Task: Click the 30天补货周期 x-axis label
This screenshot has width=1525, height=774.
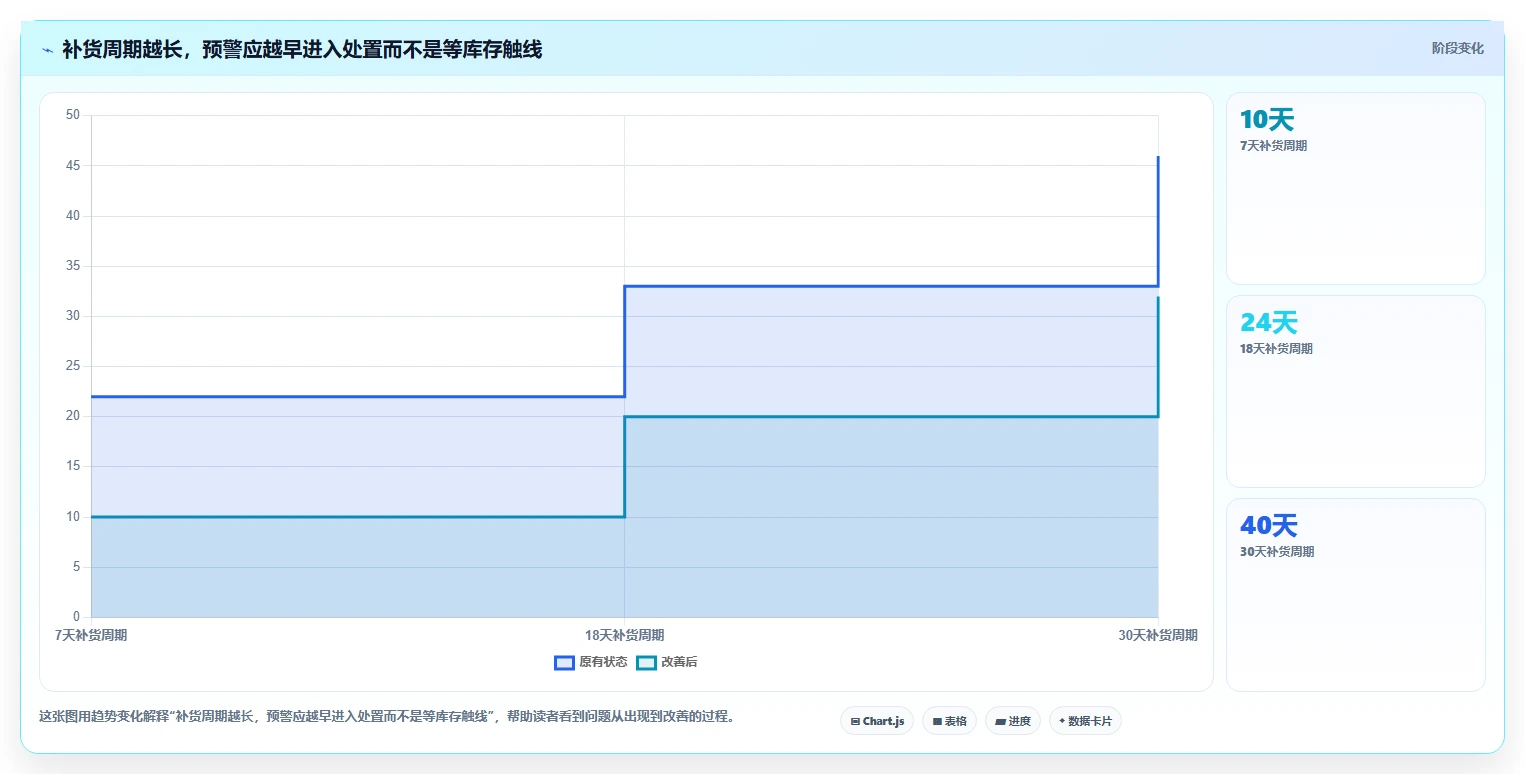Action: coord(1158,635)
